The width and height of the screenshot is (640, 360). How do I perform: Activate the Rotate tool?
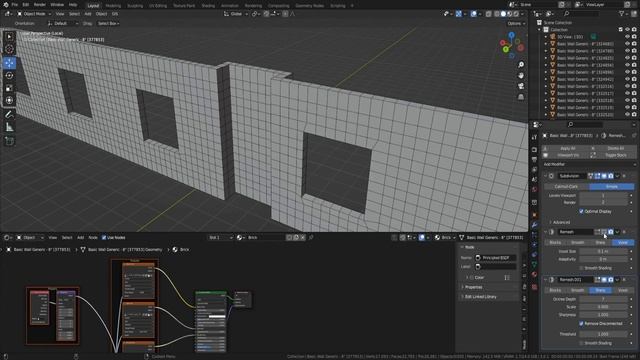pyautogui.click(x=9, y=76)
